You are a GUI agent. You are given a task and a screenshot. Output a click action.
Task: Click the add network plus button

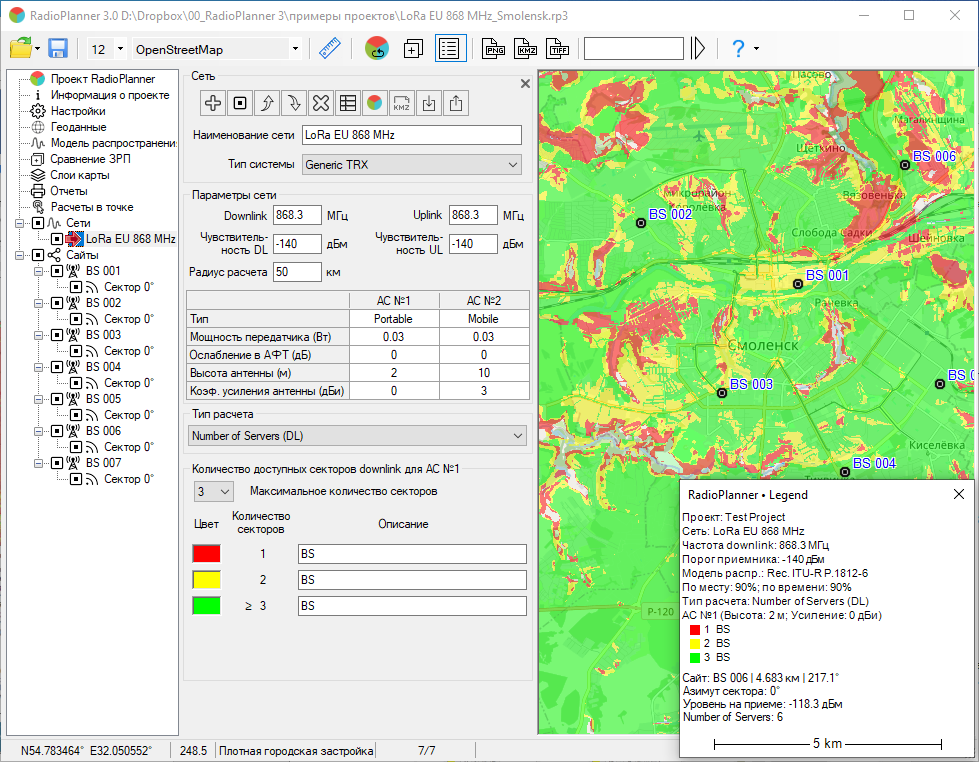(213, 102)
